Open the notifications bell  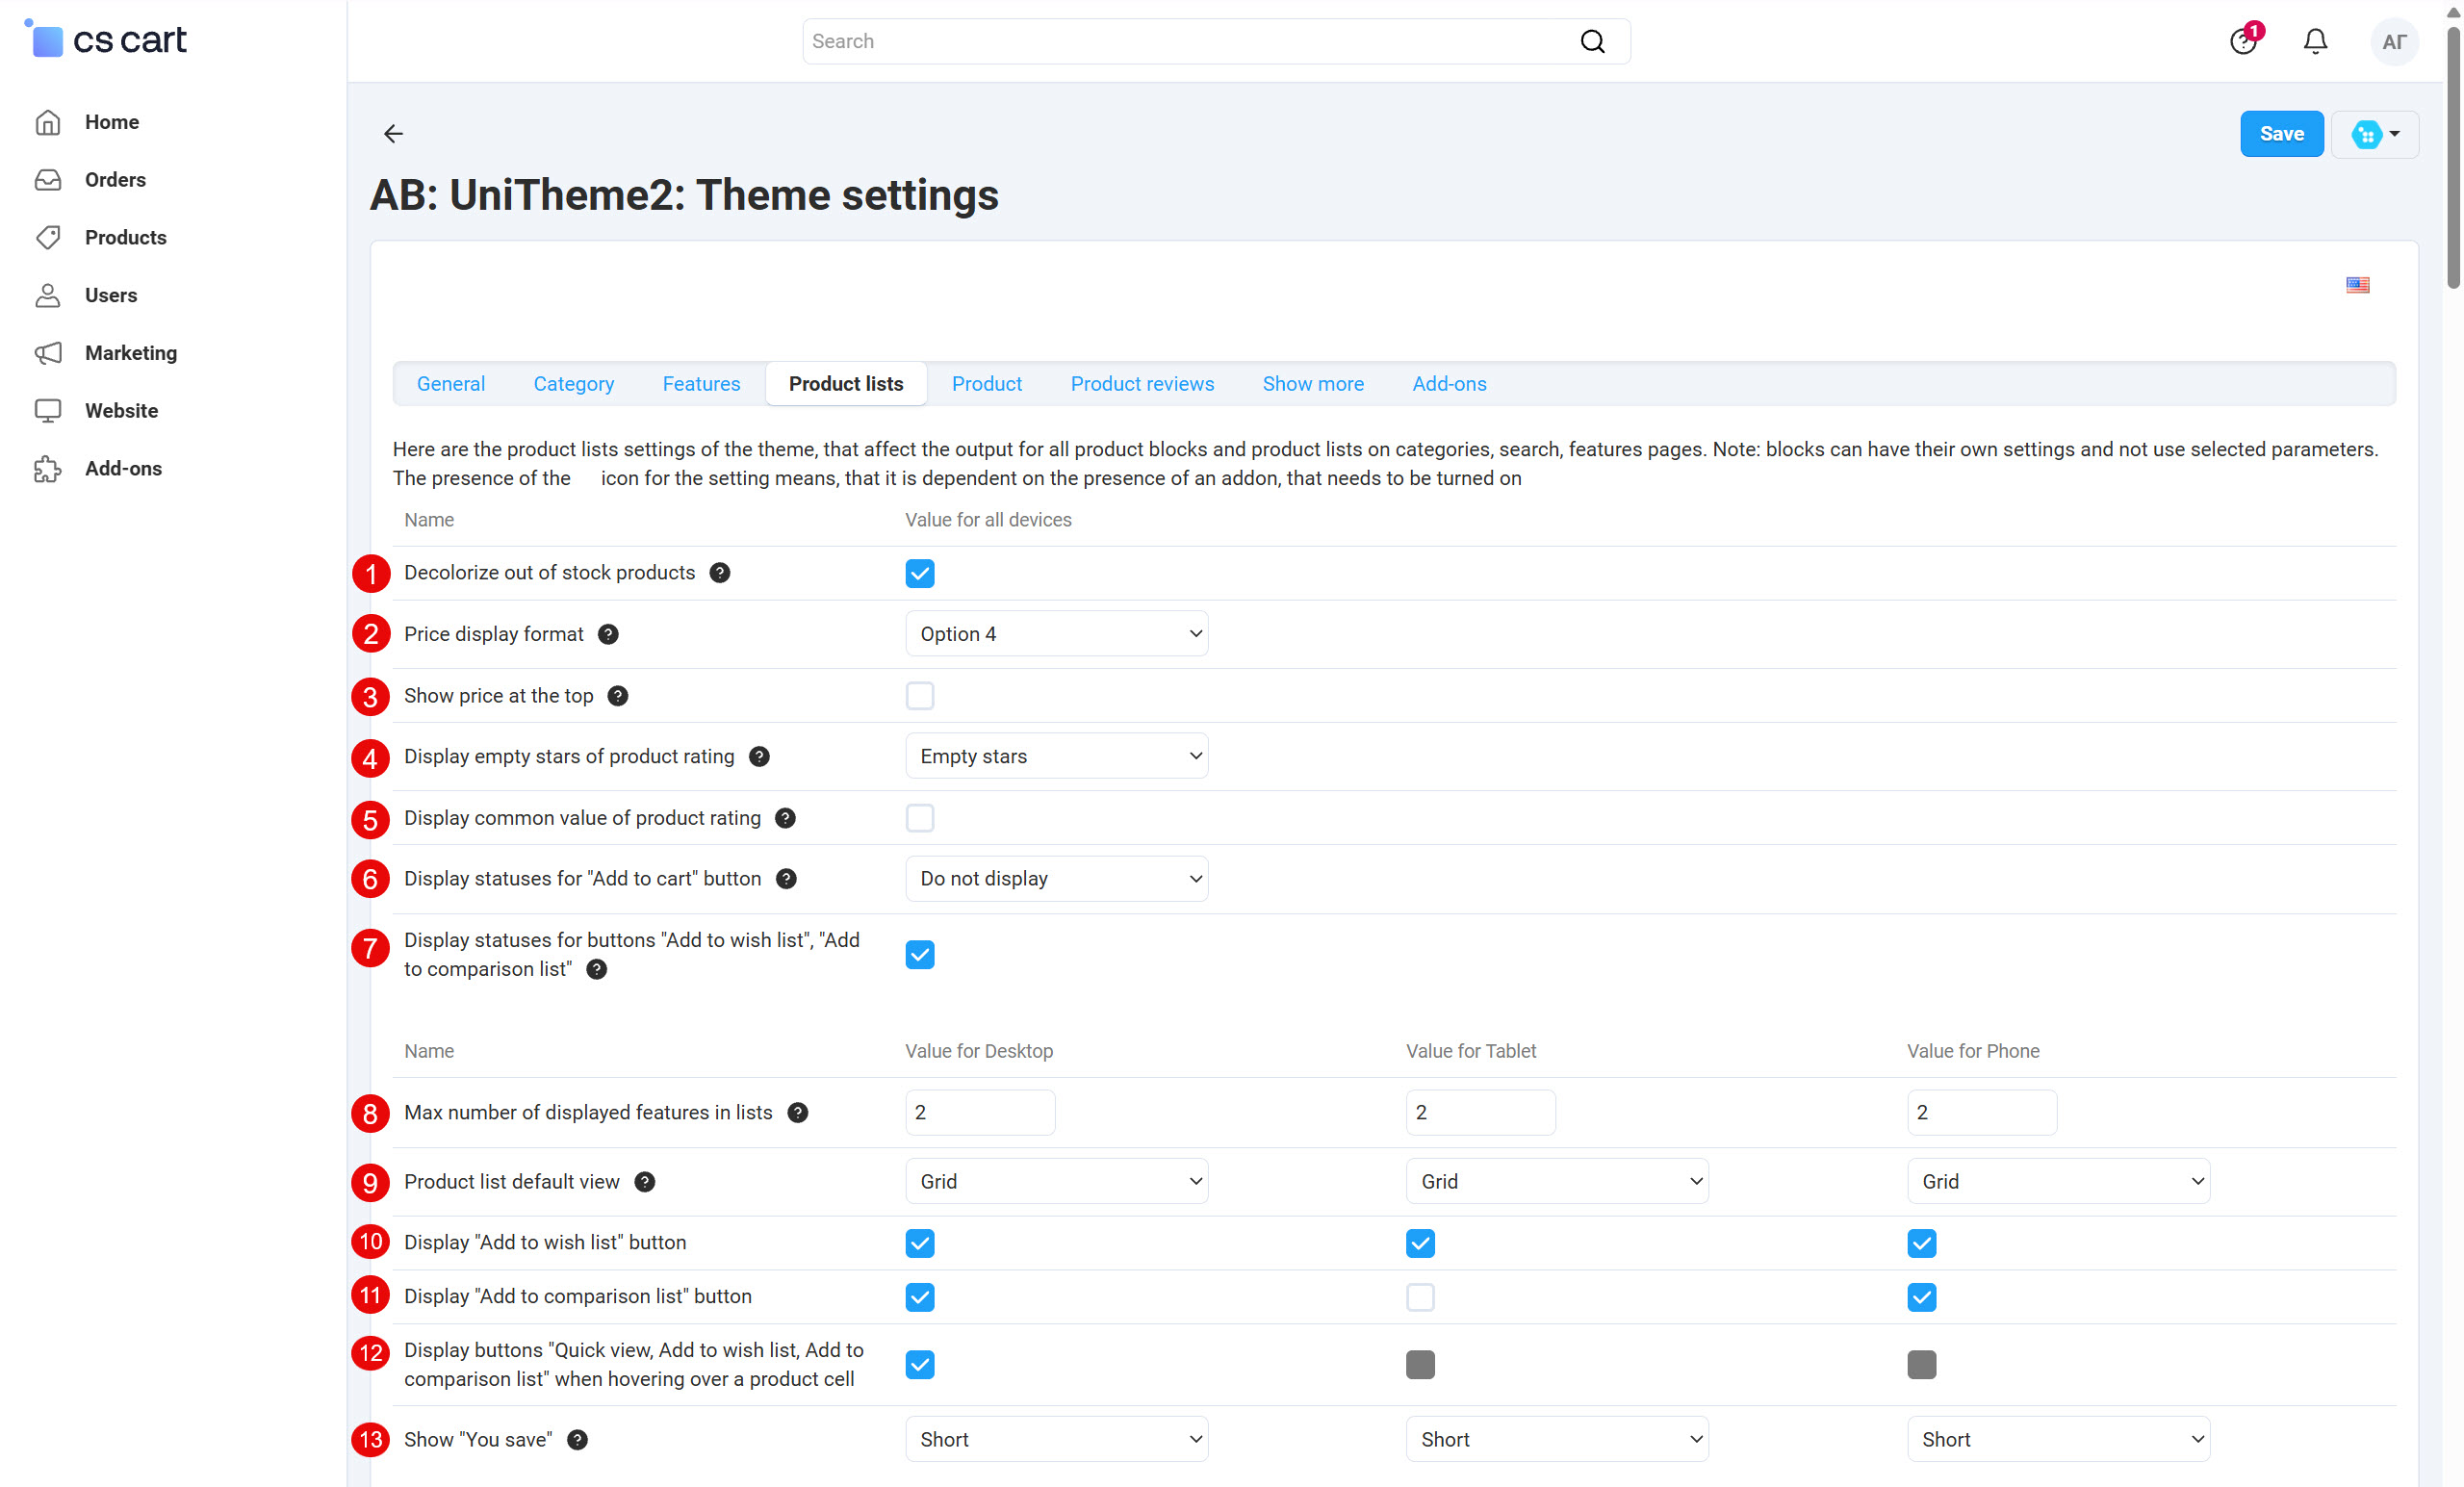pos(2315,41)
